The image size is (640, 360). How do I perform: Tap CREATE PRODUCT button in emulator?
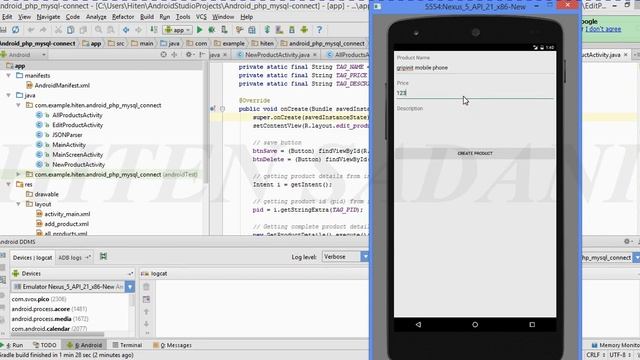coord(475,153)
